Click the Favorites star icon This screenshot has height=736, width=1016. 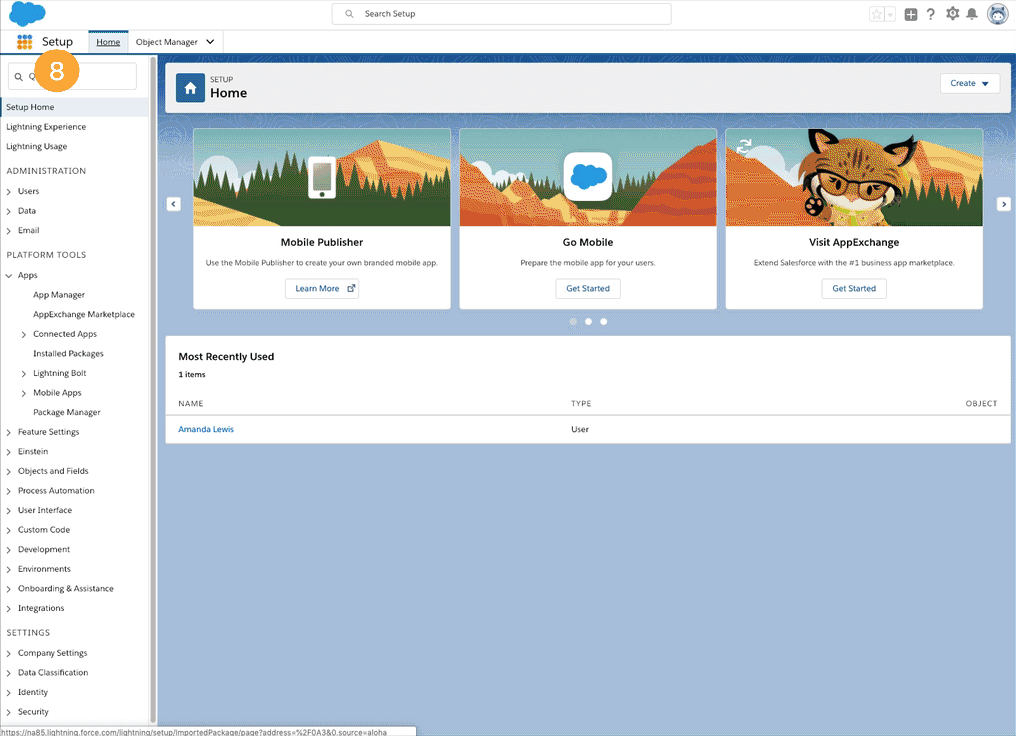click(x=877, y=14)
